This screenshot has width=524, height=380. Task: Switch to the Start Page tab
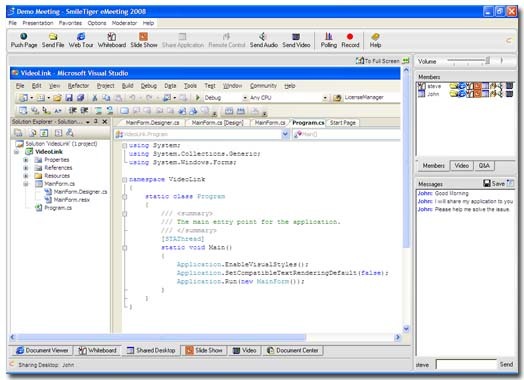coord(343,123)
